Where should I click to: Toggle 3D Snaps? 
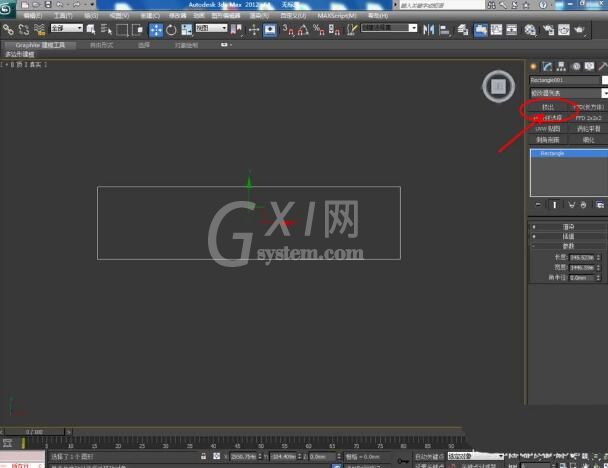[x=288, y=29]
